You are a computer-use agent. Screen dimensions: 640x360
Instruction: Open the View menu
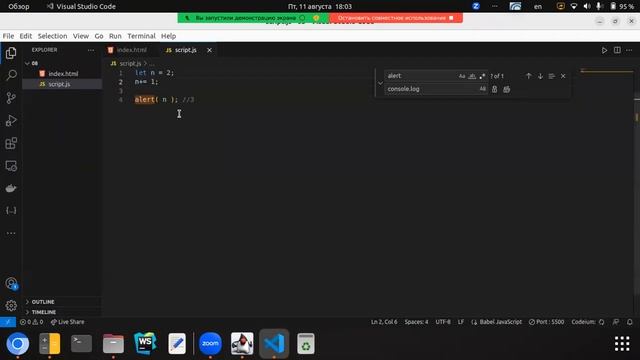click(x=81, y=36)
